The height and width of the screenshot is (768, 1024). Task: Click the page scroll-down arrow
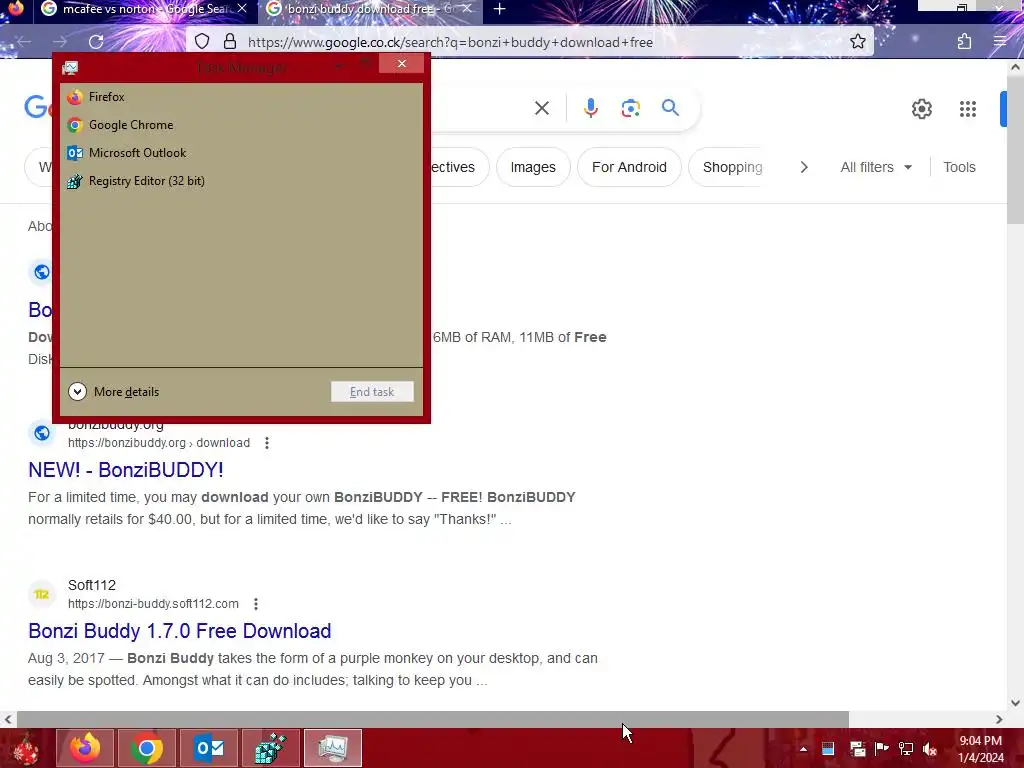1016,703
